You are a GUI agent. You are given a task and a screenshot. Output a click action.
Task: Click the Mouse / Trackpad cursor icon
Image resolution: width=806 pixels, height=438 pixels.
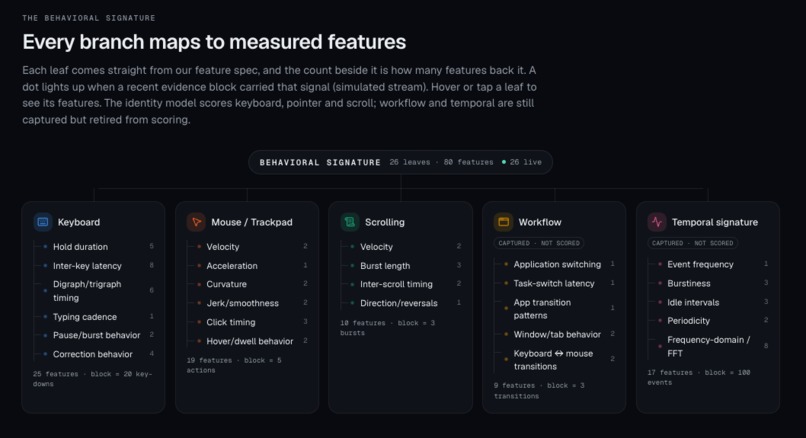click(196, 222)
